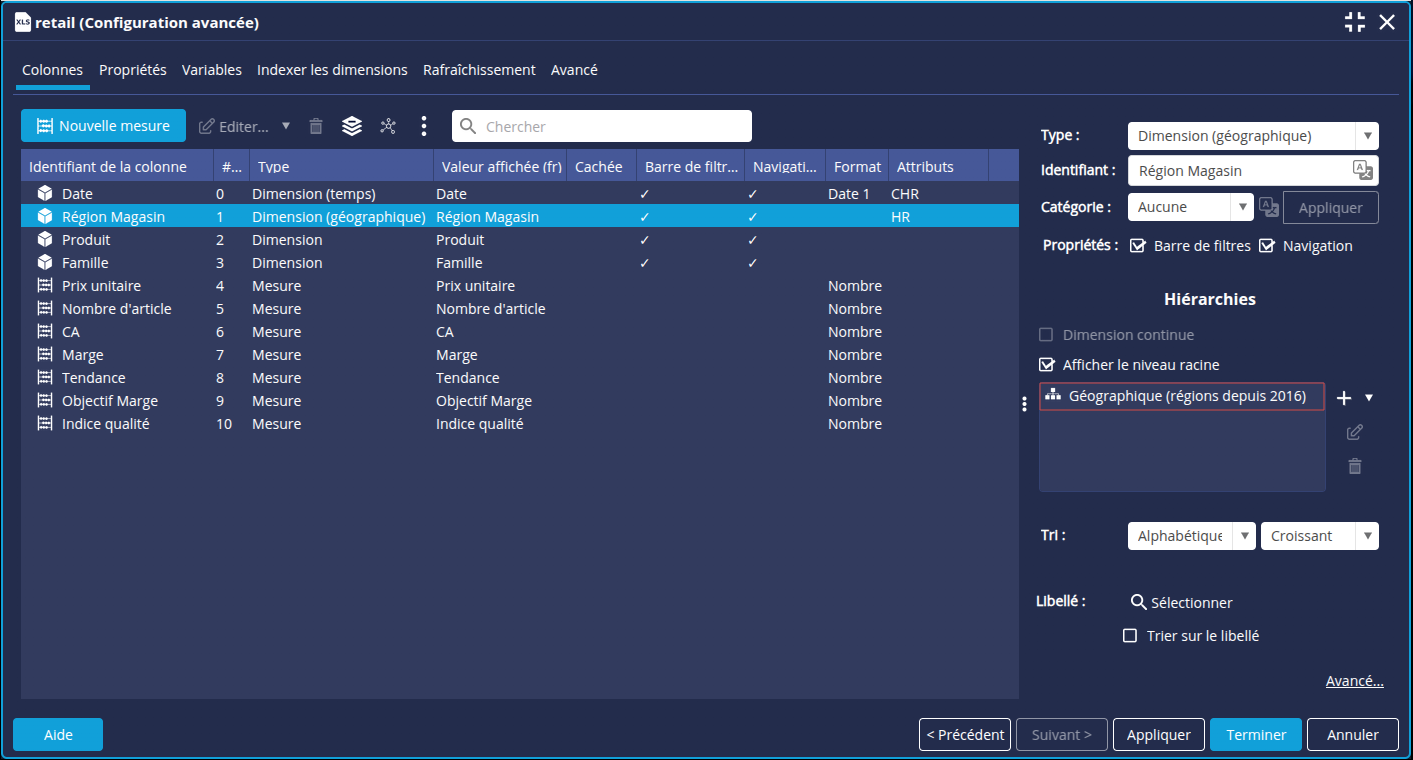This screenshot has width=1413, height=760.
Task: Select the Objectif Marge row
Action: (x=110, y=401)
